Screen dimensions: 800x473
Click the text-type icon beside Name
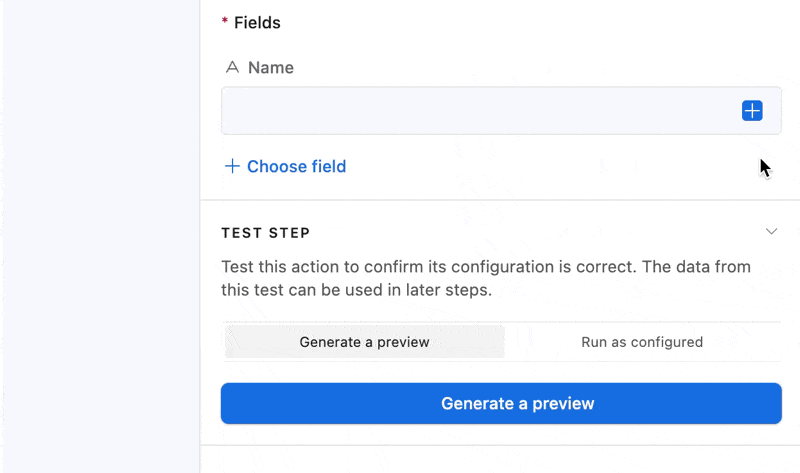[x=232, y=68]
